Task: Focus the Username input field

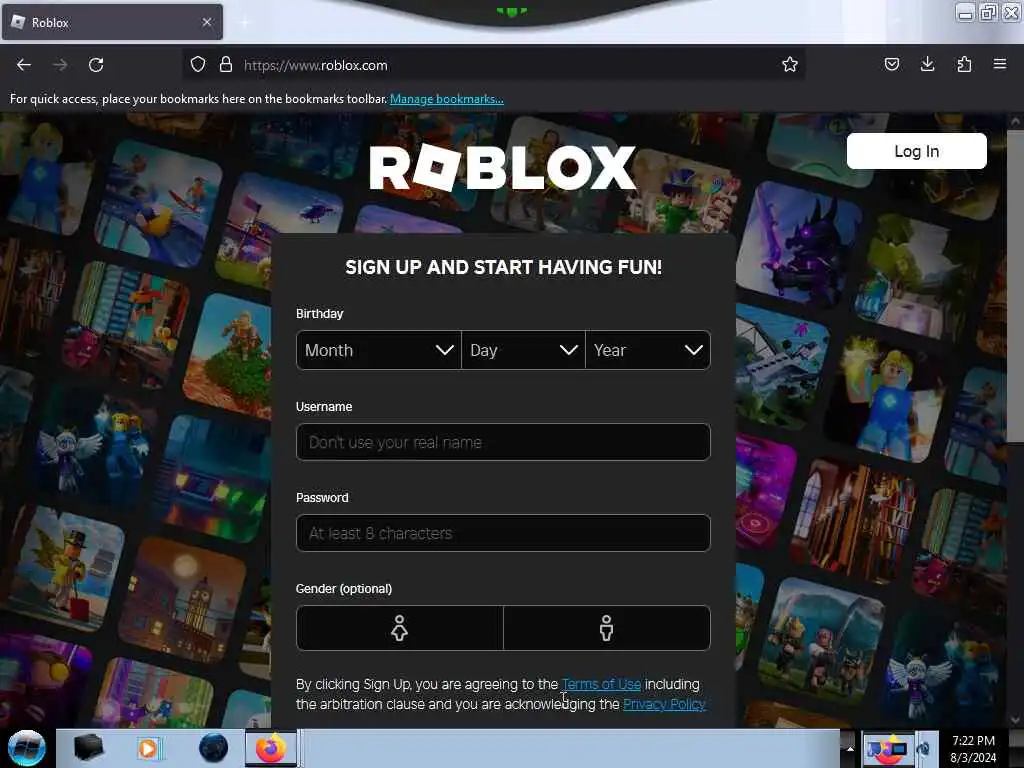Action: tap(503, 442)
